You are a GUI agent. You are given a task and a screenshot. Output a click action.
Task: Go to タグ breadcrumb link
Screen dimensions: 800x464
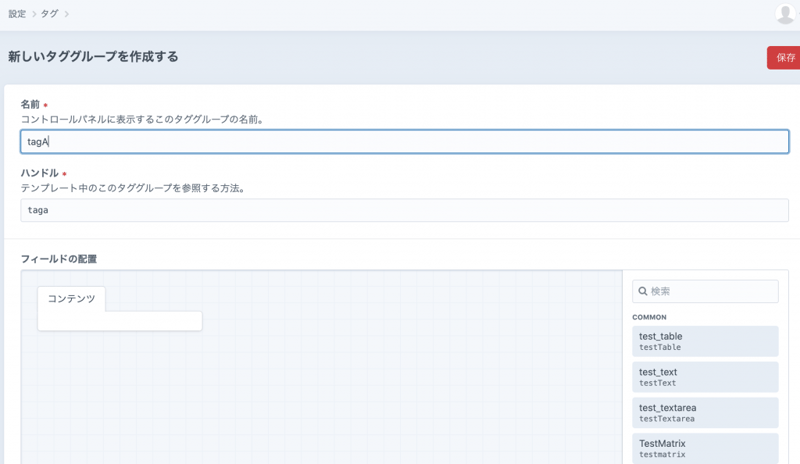[49, 14]
